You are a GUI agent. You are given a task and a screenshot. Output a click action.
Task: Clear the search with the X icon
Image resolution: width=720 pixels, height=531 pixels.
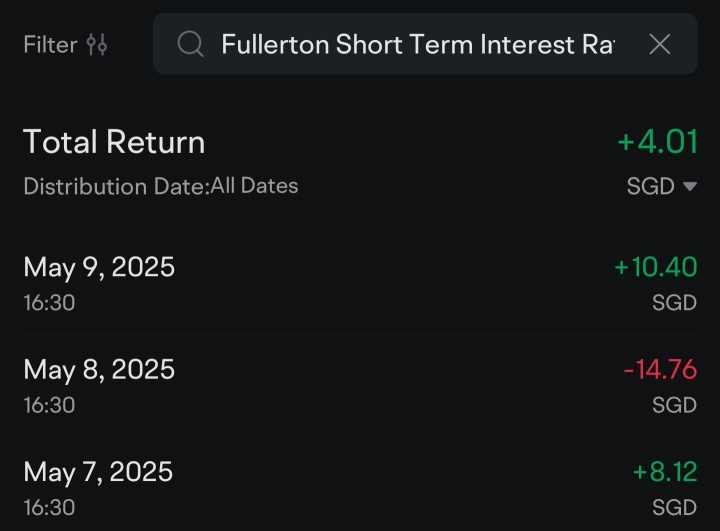pos(660,44)
